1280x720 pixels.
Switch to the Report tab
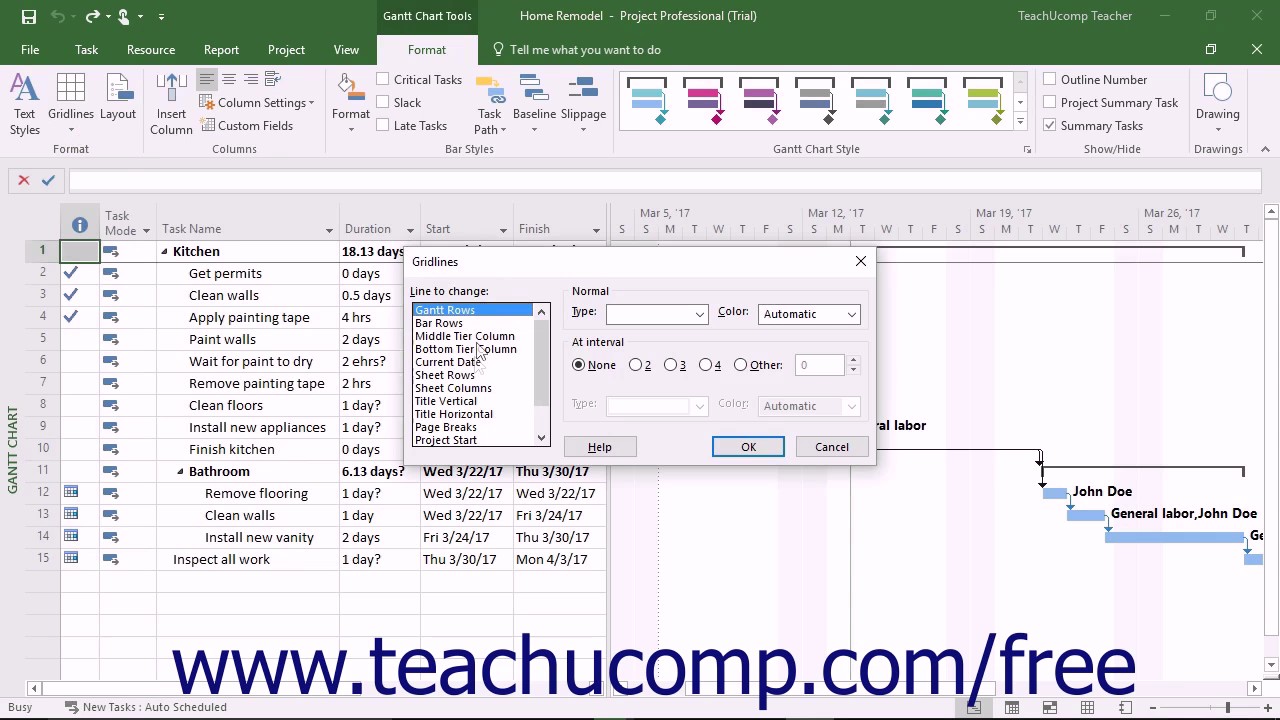coord(221,50)
